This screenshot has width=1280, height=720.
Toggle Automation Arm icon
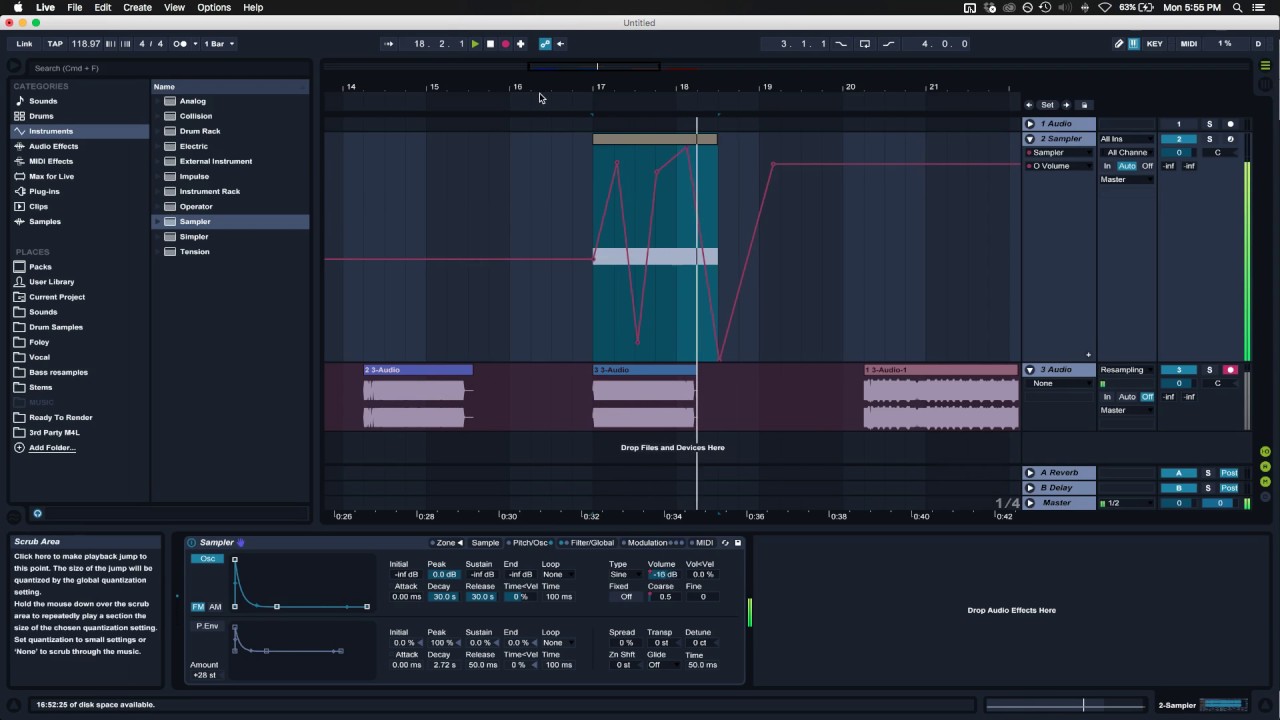545,44
